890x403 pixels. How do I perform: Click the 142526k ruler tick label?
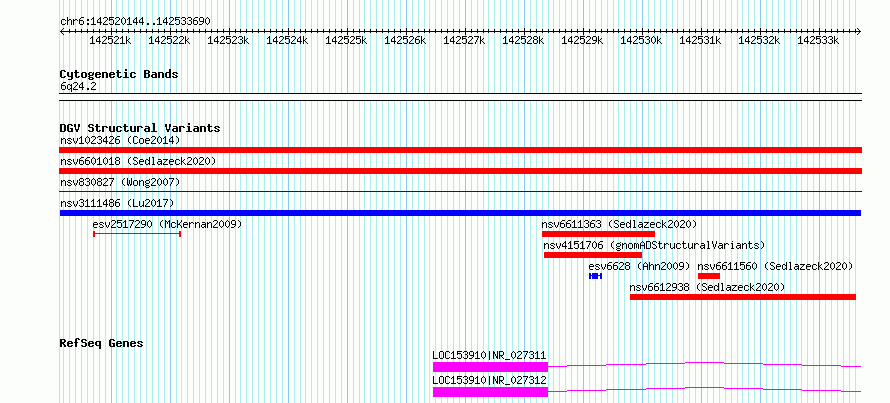pyautogui.click(x=406, y=40)
